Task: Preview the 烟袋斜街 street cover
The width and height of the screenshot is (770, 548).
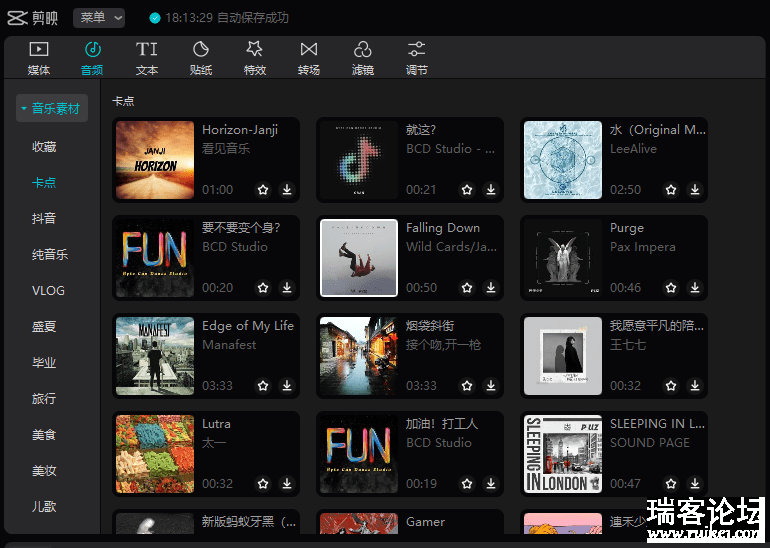Action: 359,356
